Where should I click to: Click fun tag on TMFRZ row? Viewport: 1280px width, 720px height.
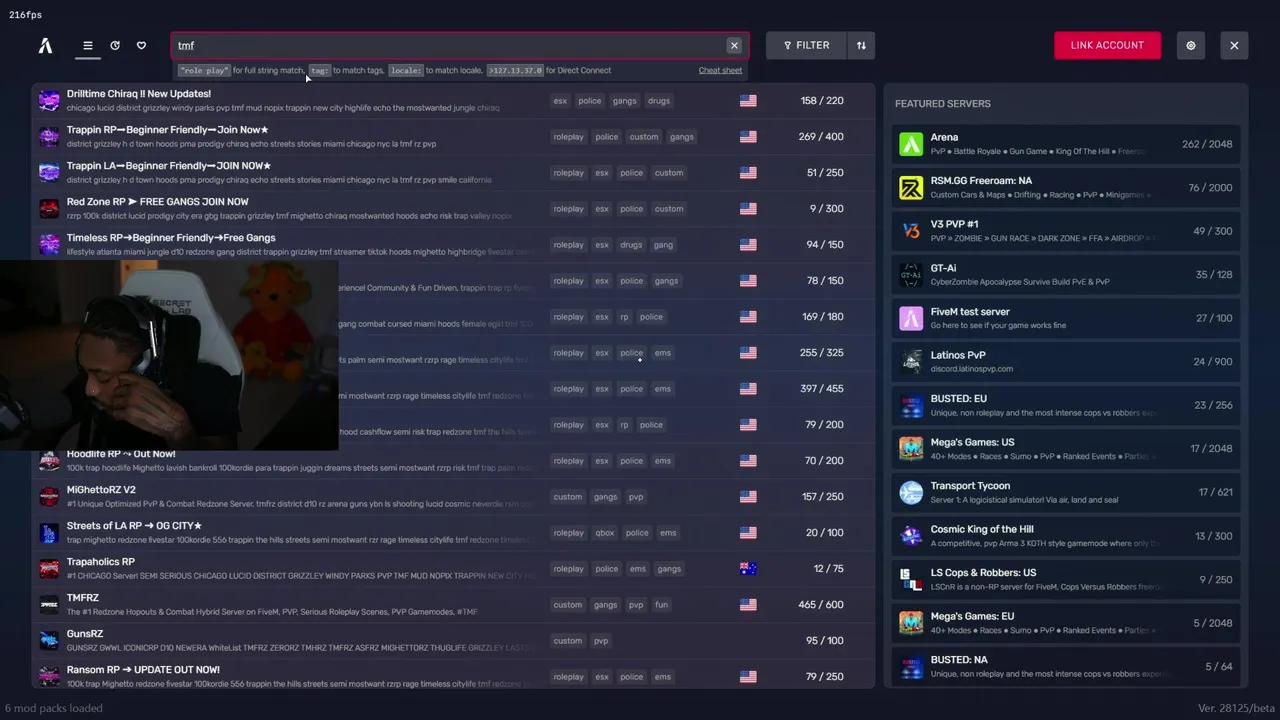pyautogui.click(x=661, y=604)
